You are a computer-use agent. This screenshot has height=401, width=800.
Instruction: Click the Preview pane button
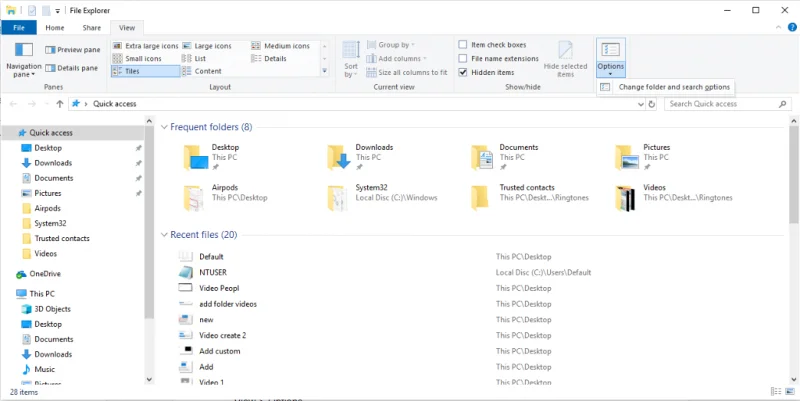click(x=72, y=49)
